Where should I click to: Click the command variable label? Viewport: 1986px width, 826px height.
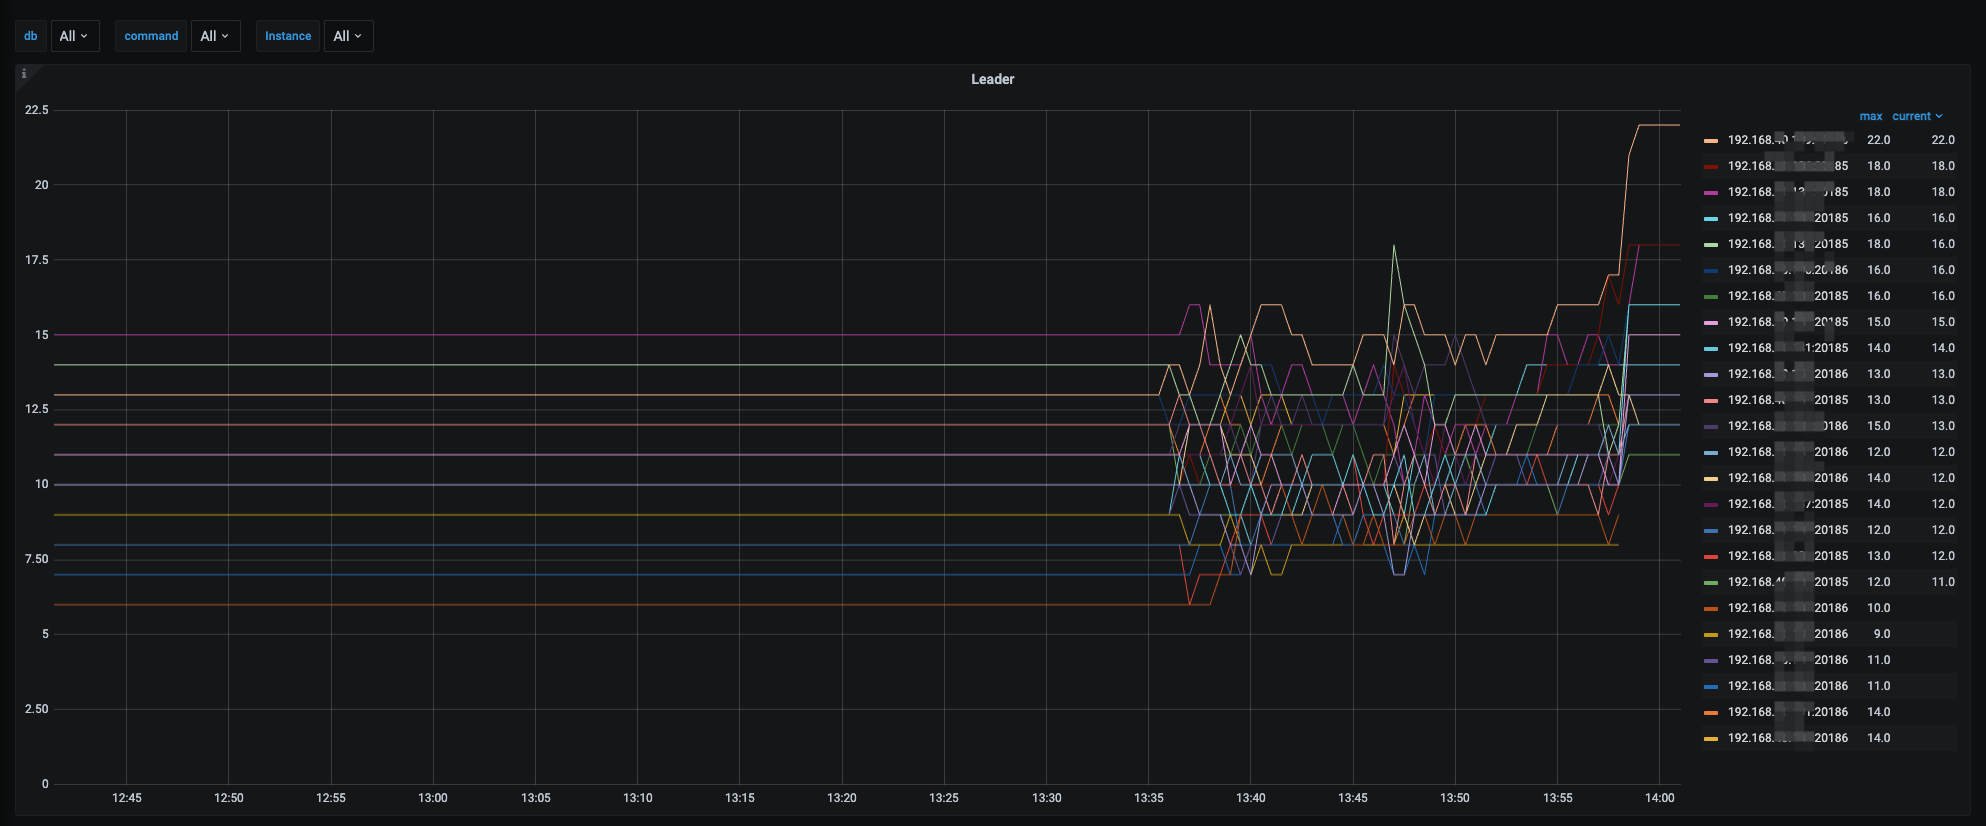point(151,36)
